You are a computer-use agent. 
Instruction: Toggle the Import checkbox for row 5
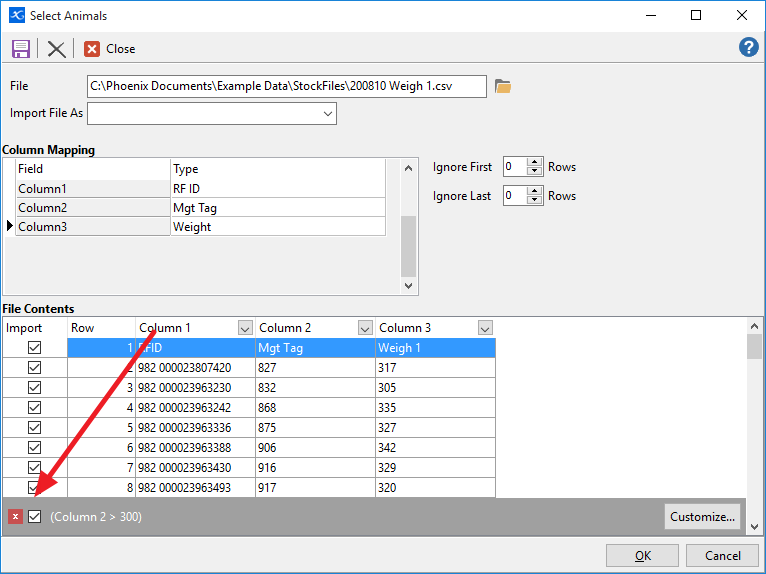pyautogui.click(x=34, y=428)
